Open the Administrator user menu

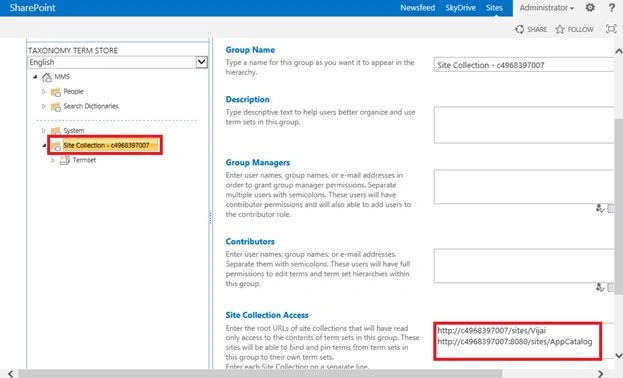tap(546, 8)
